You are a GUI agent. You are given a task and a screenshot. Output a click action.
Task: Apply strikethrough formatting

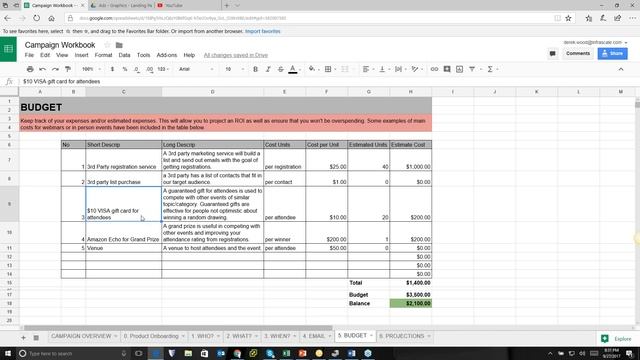(280, 69)
